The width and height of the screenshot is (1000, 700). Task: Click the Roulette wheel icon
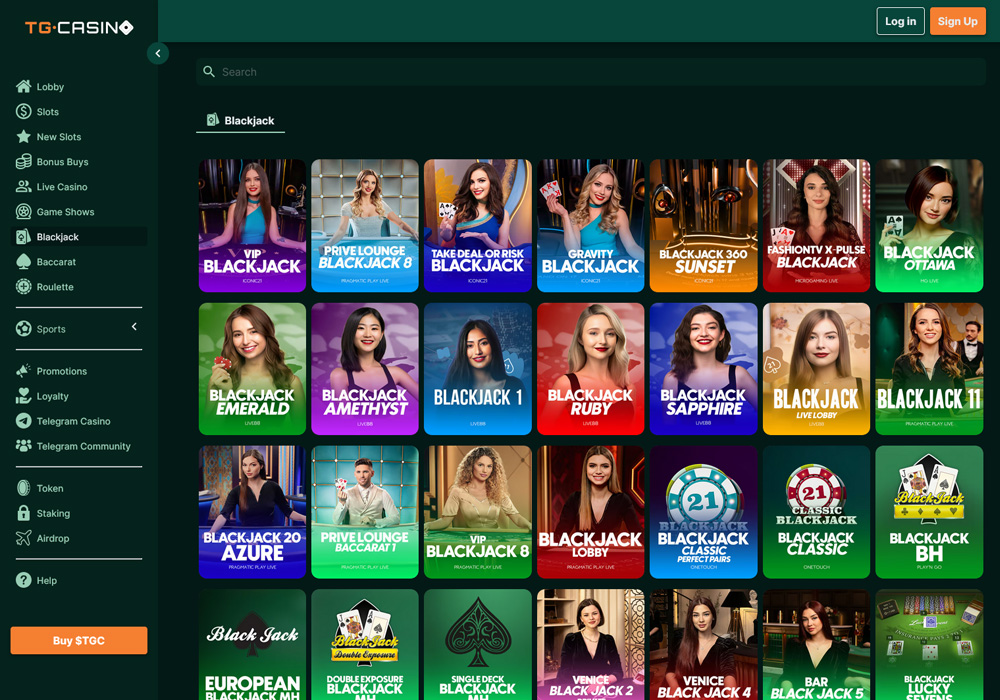point(24,287)
